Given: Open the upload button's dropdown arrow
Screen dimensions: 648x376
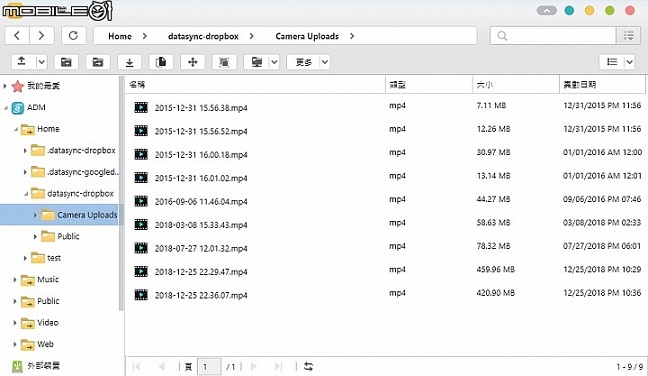Looking at the screenshot, I should pyautogui.click(x=41, y=62).
